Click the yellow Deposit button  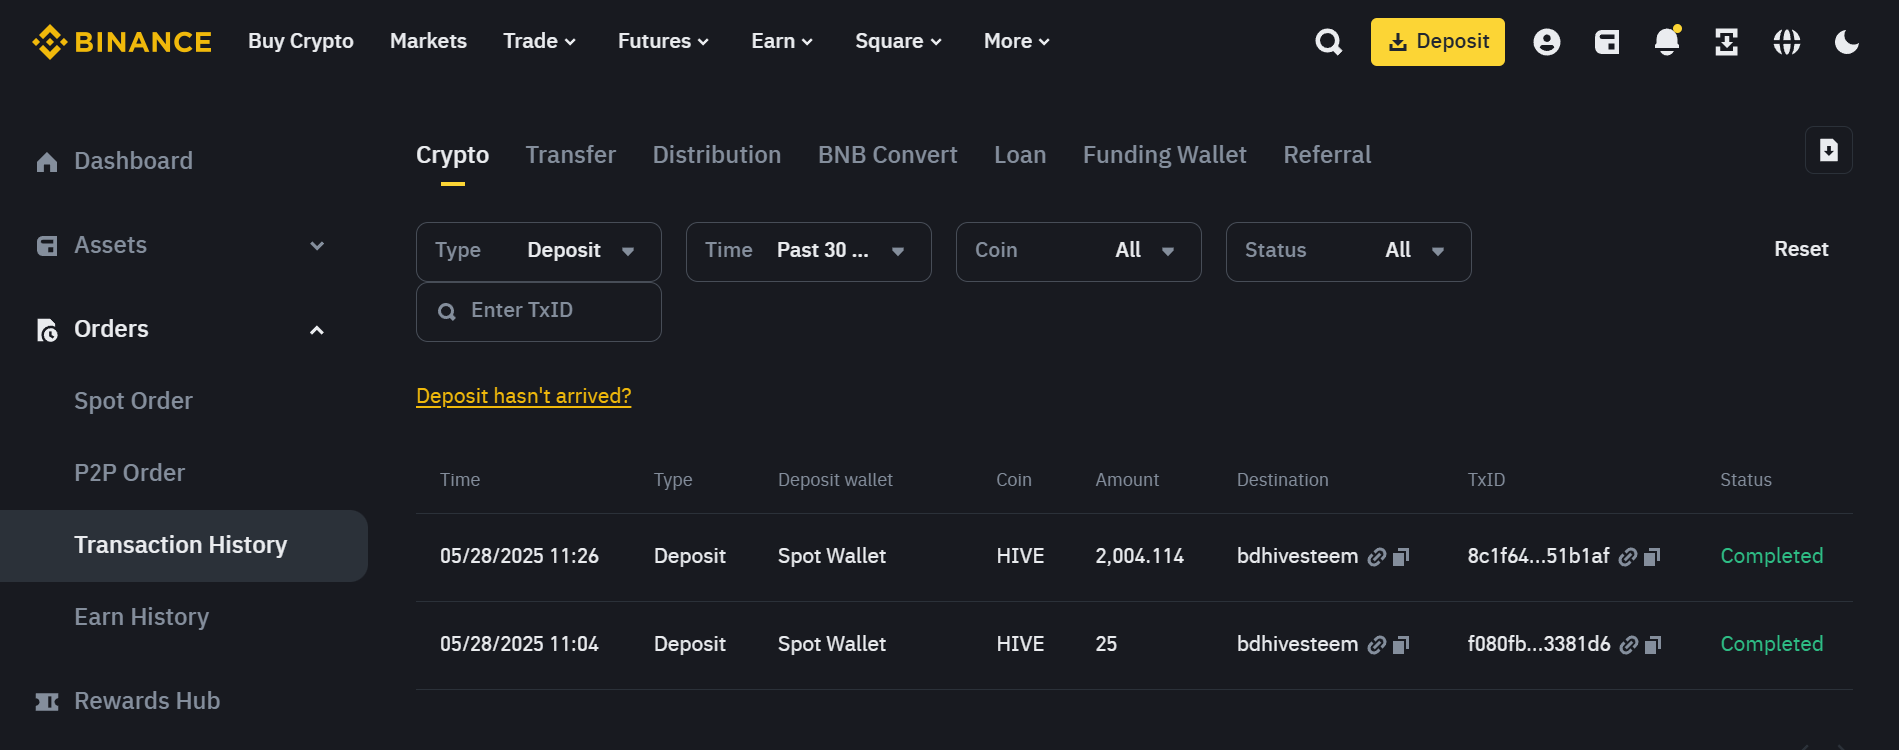click(x=1438, y=42)
